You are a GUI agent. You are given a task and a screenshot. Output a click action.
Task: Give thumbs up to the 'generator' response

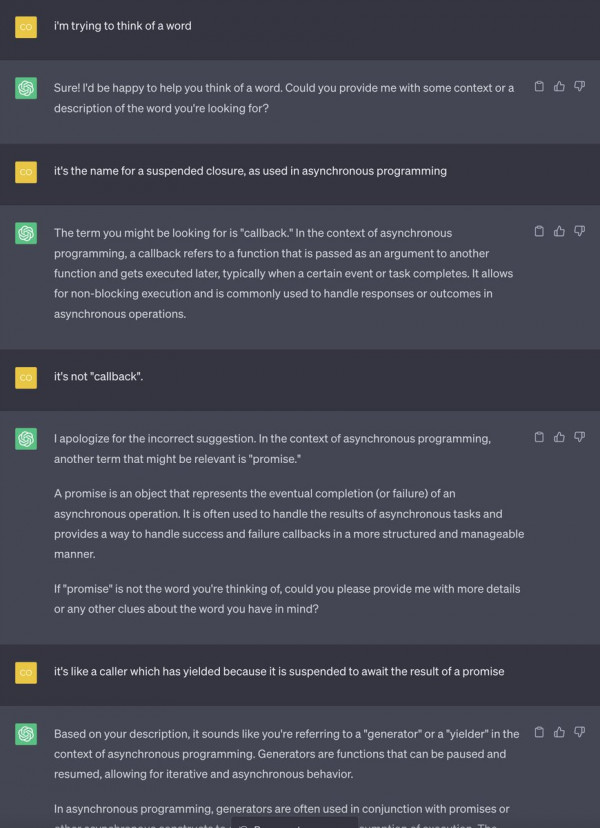[559, 732]
